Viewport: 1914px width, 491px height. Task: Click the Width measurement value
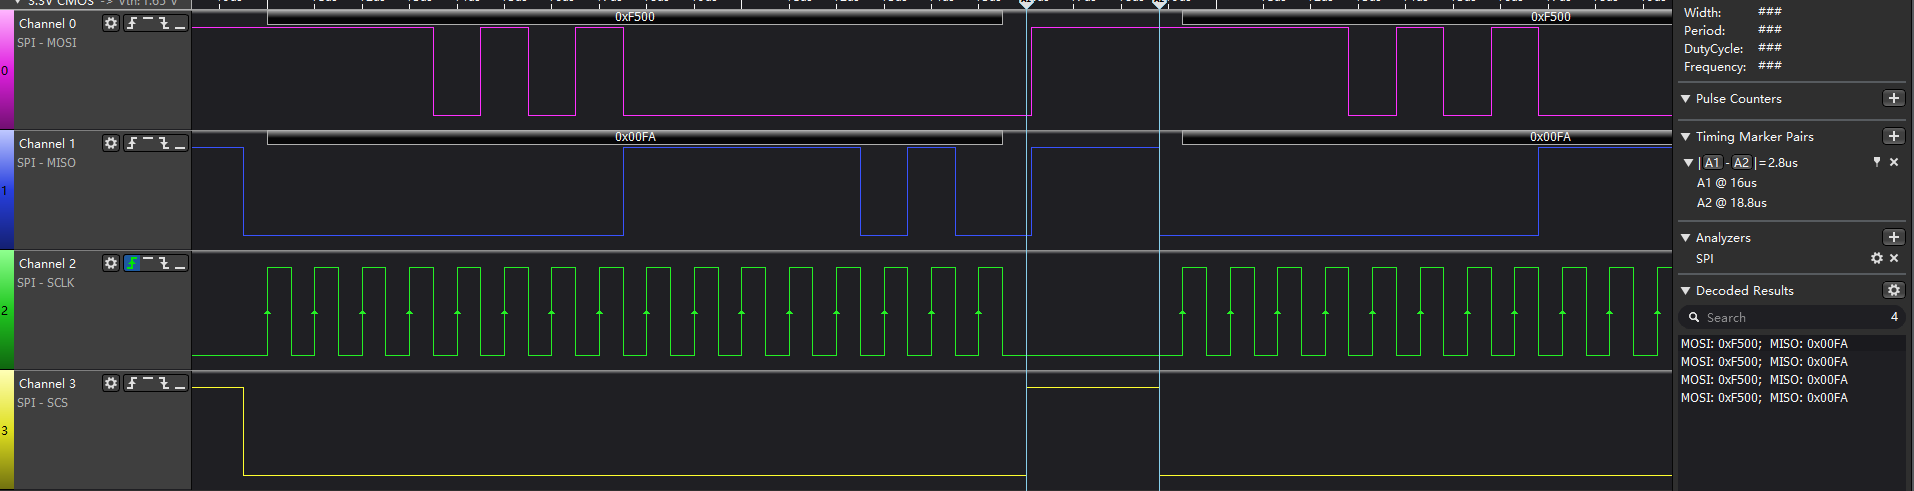point(1769,12)
